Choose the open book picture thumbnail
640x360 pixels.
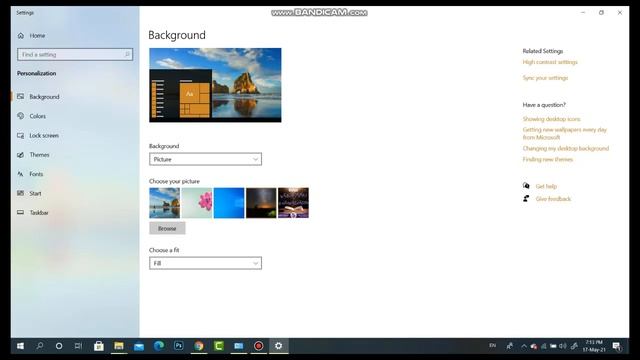tap(293, 203)
